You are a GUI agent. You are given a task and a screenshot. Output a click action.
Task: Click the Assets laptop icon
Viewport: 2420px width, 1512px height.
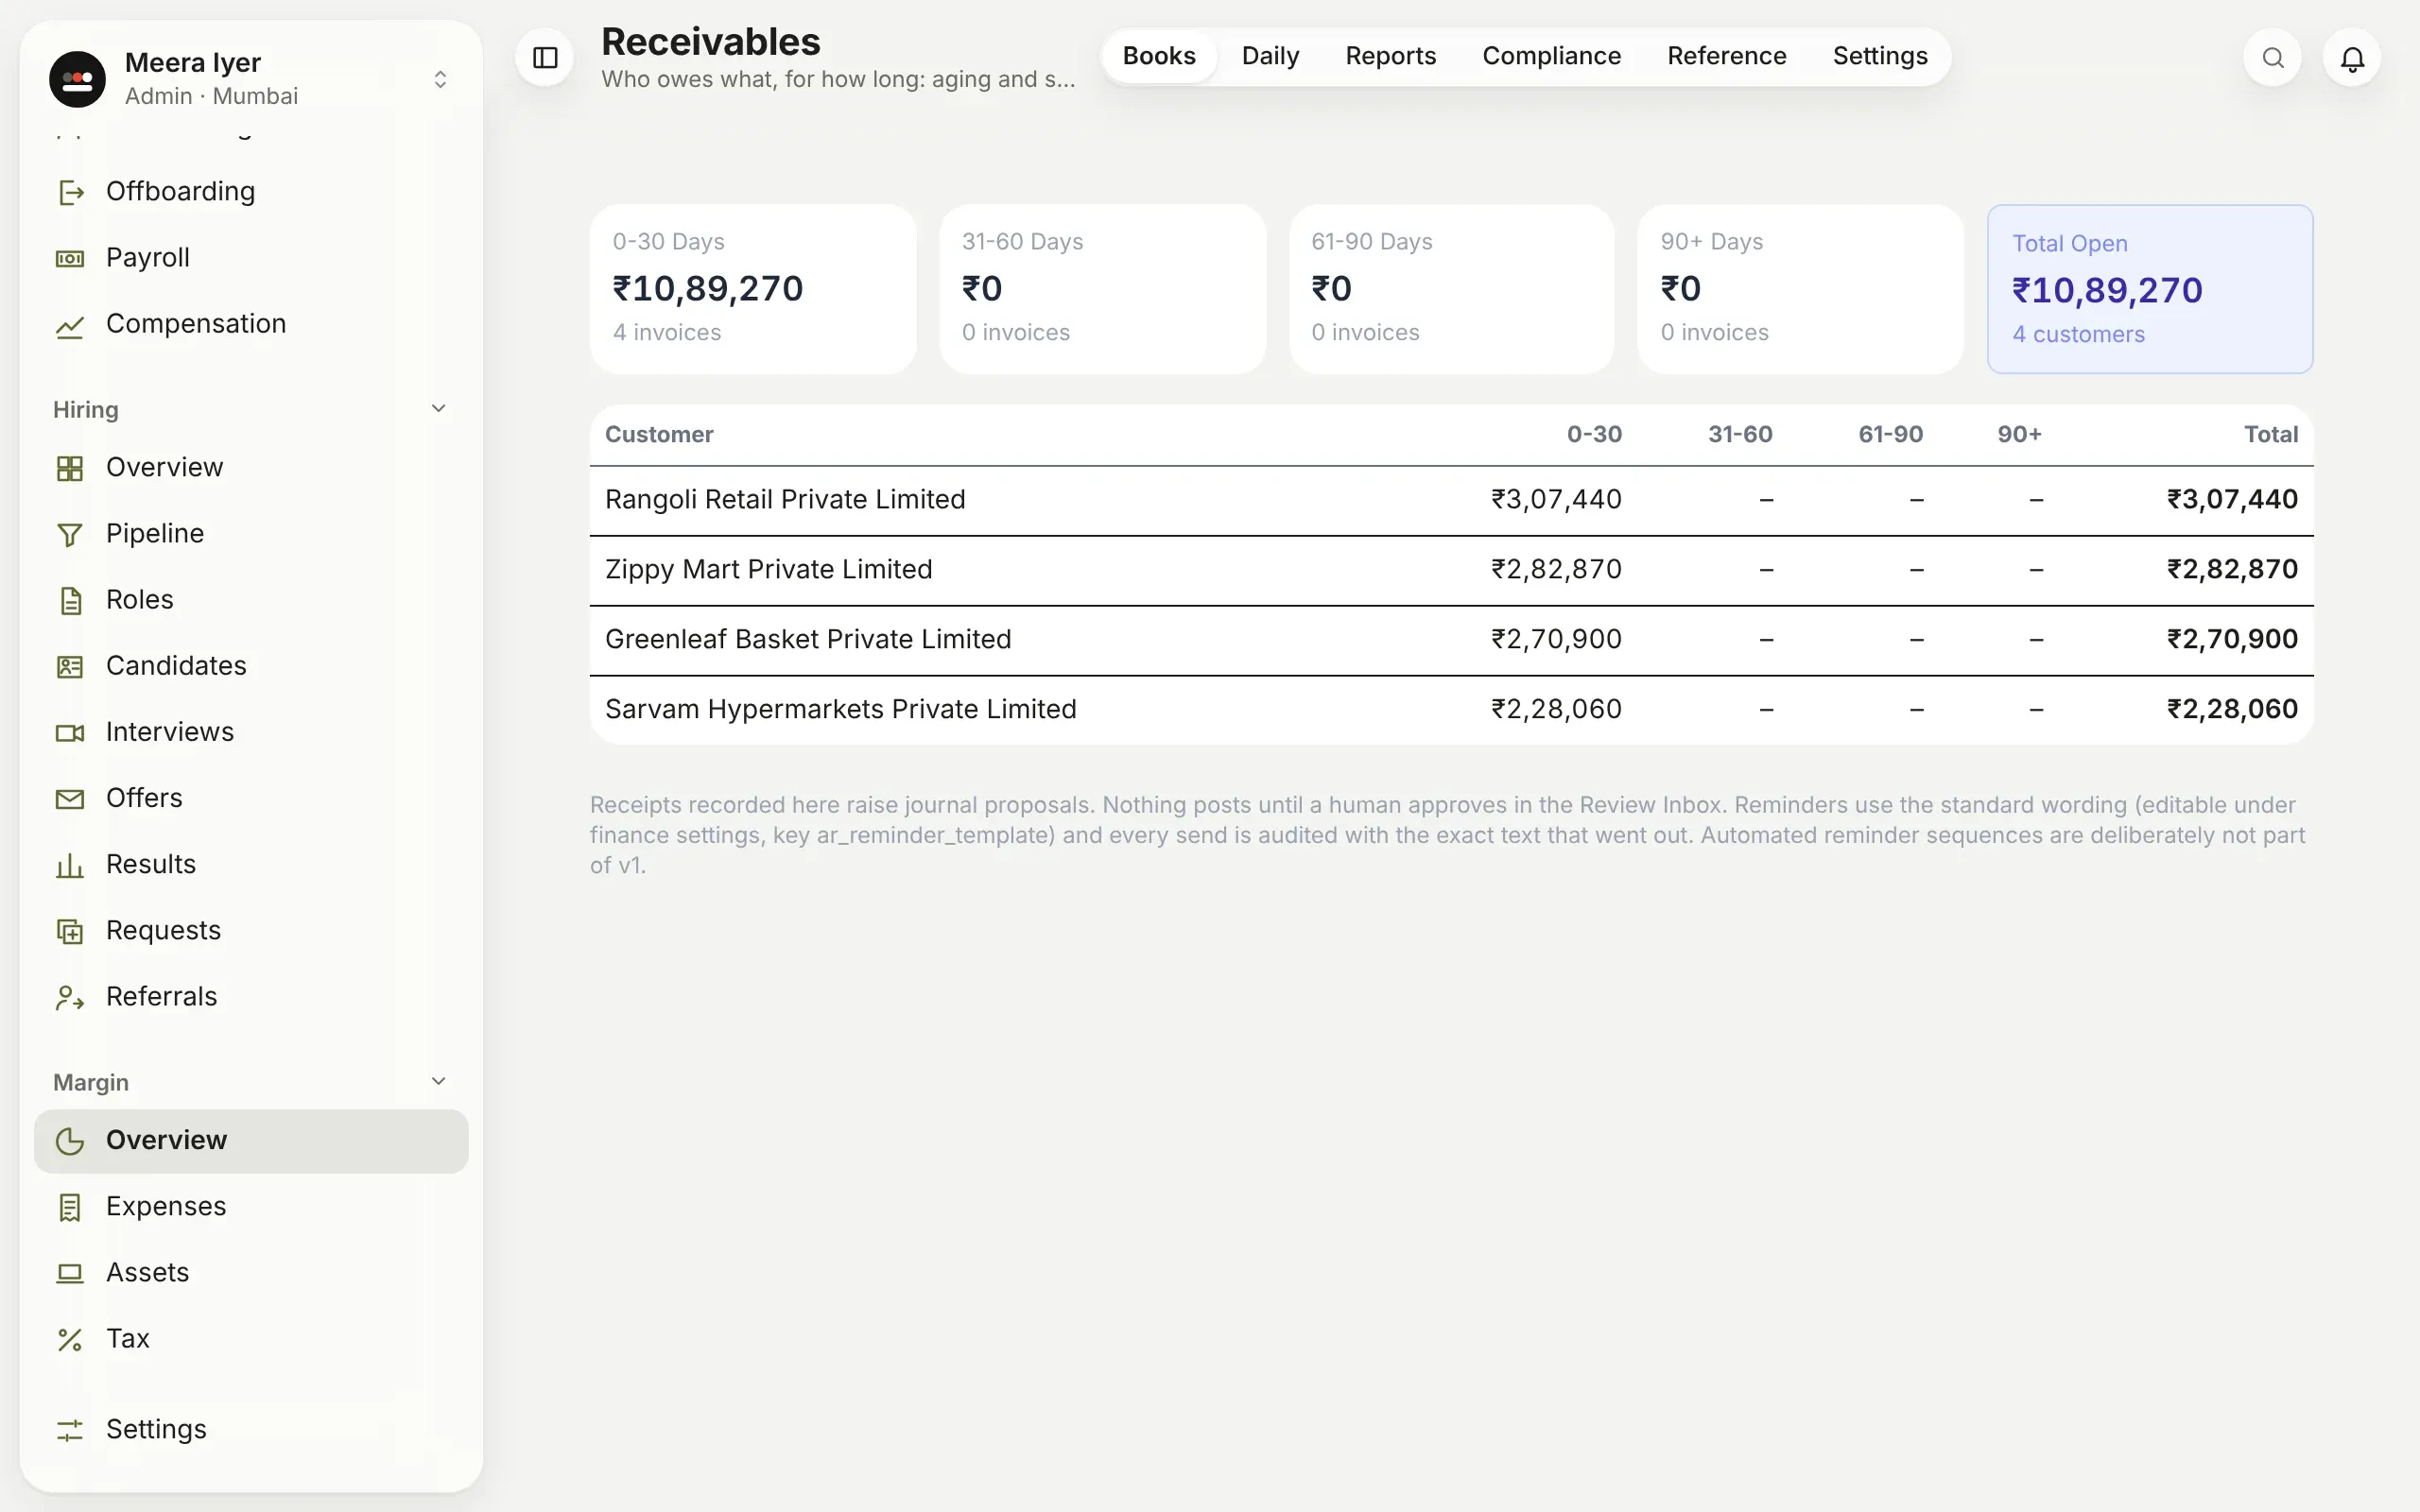(70, 1273)
